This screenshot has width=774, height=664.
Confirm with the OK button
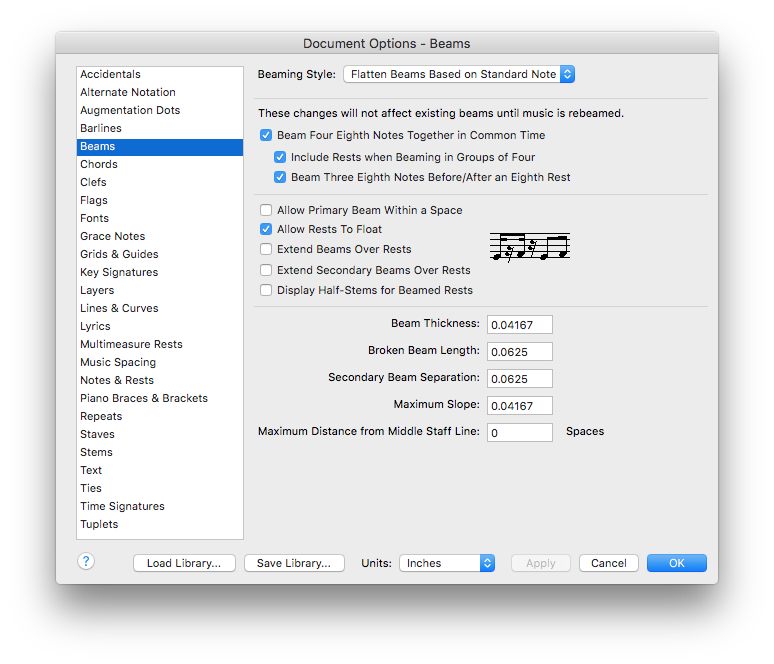pos(677,563)
